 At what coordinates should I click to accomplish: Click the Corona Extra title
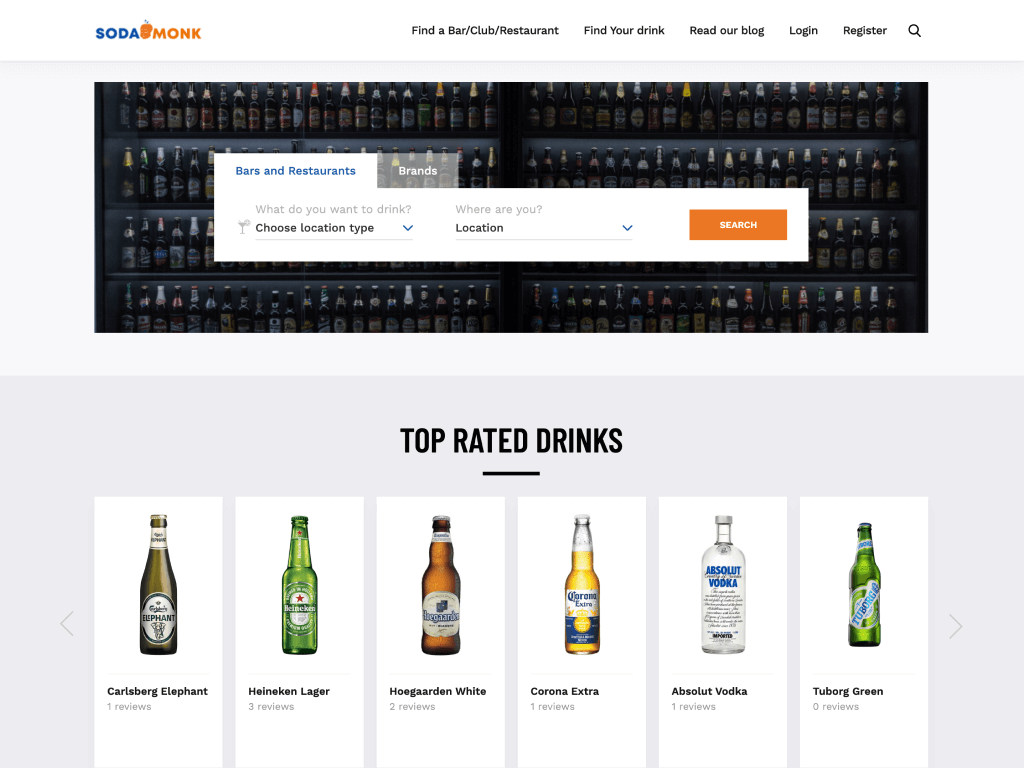[x=564, y=691]
